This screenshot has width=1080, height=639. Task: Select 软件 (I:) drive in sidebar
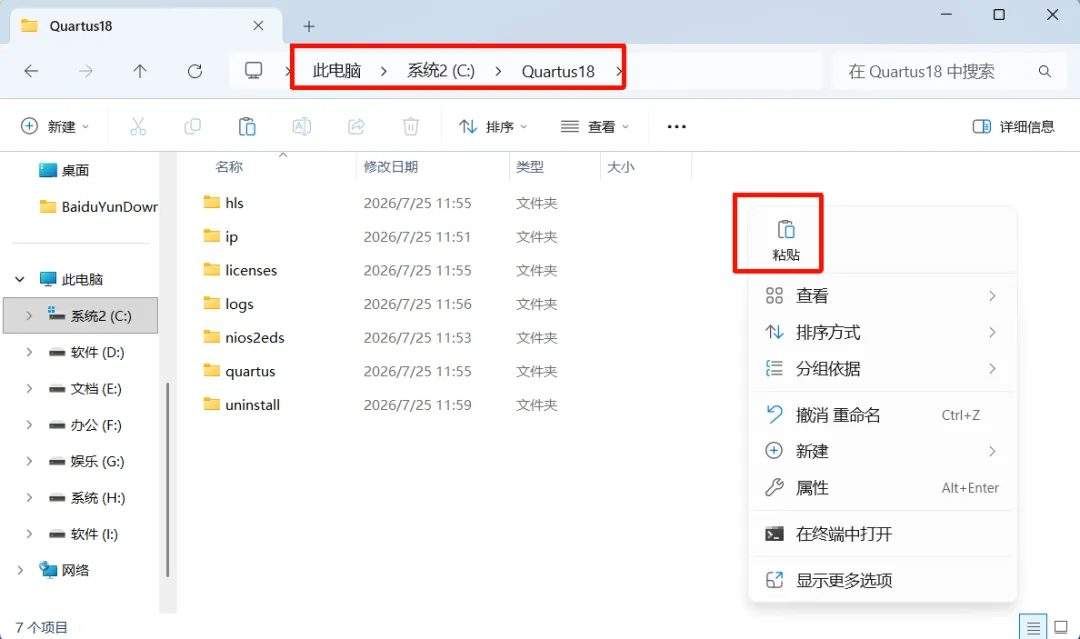point(83,534)
